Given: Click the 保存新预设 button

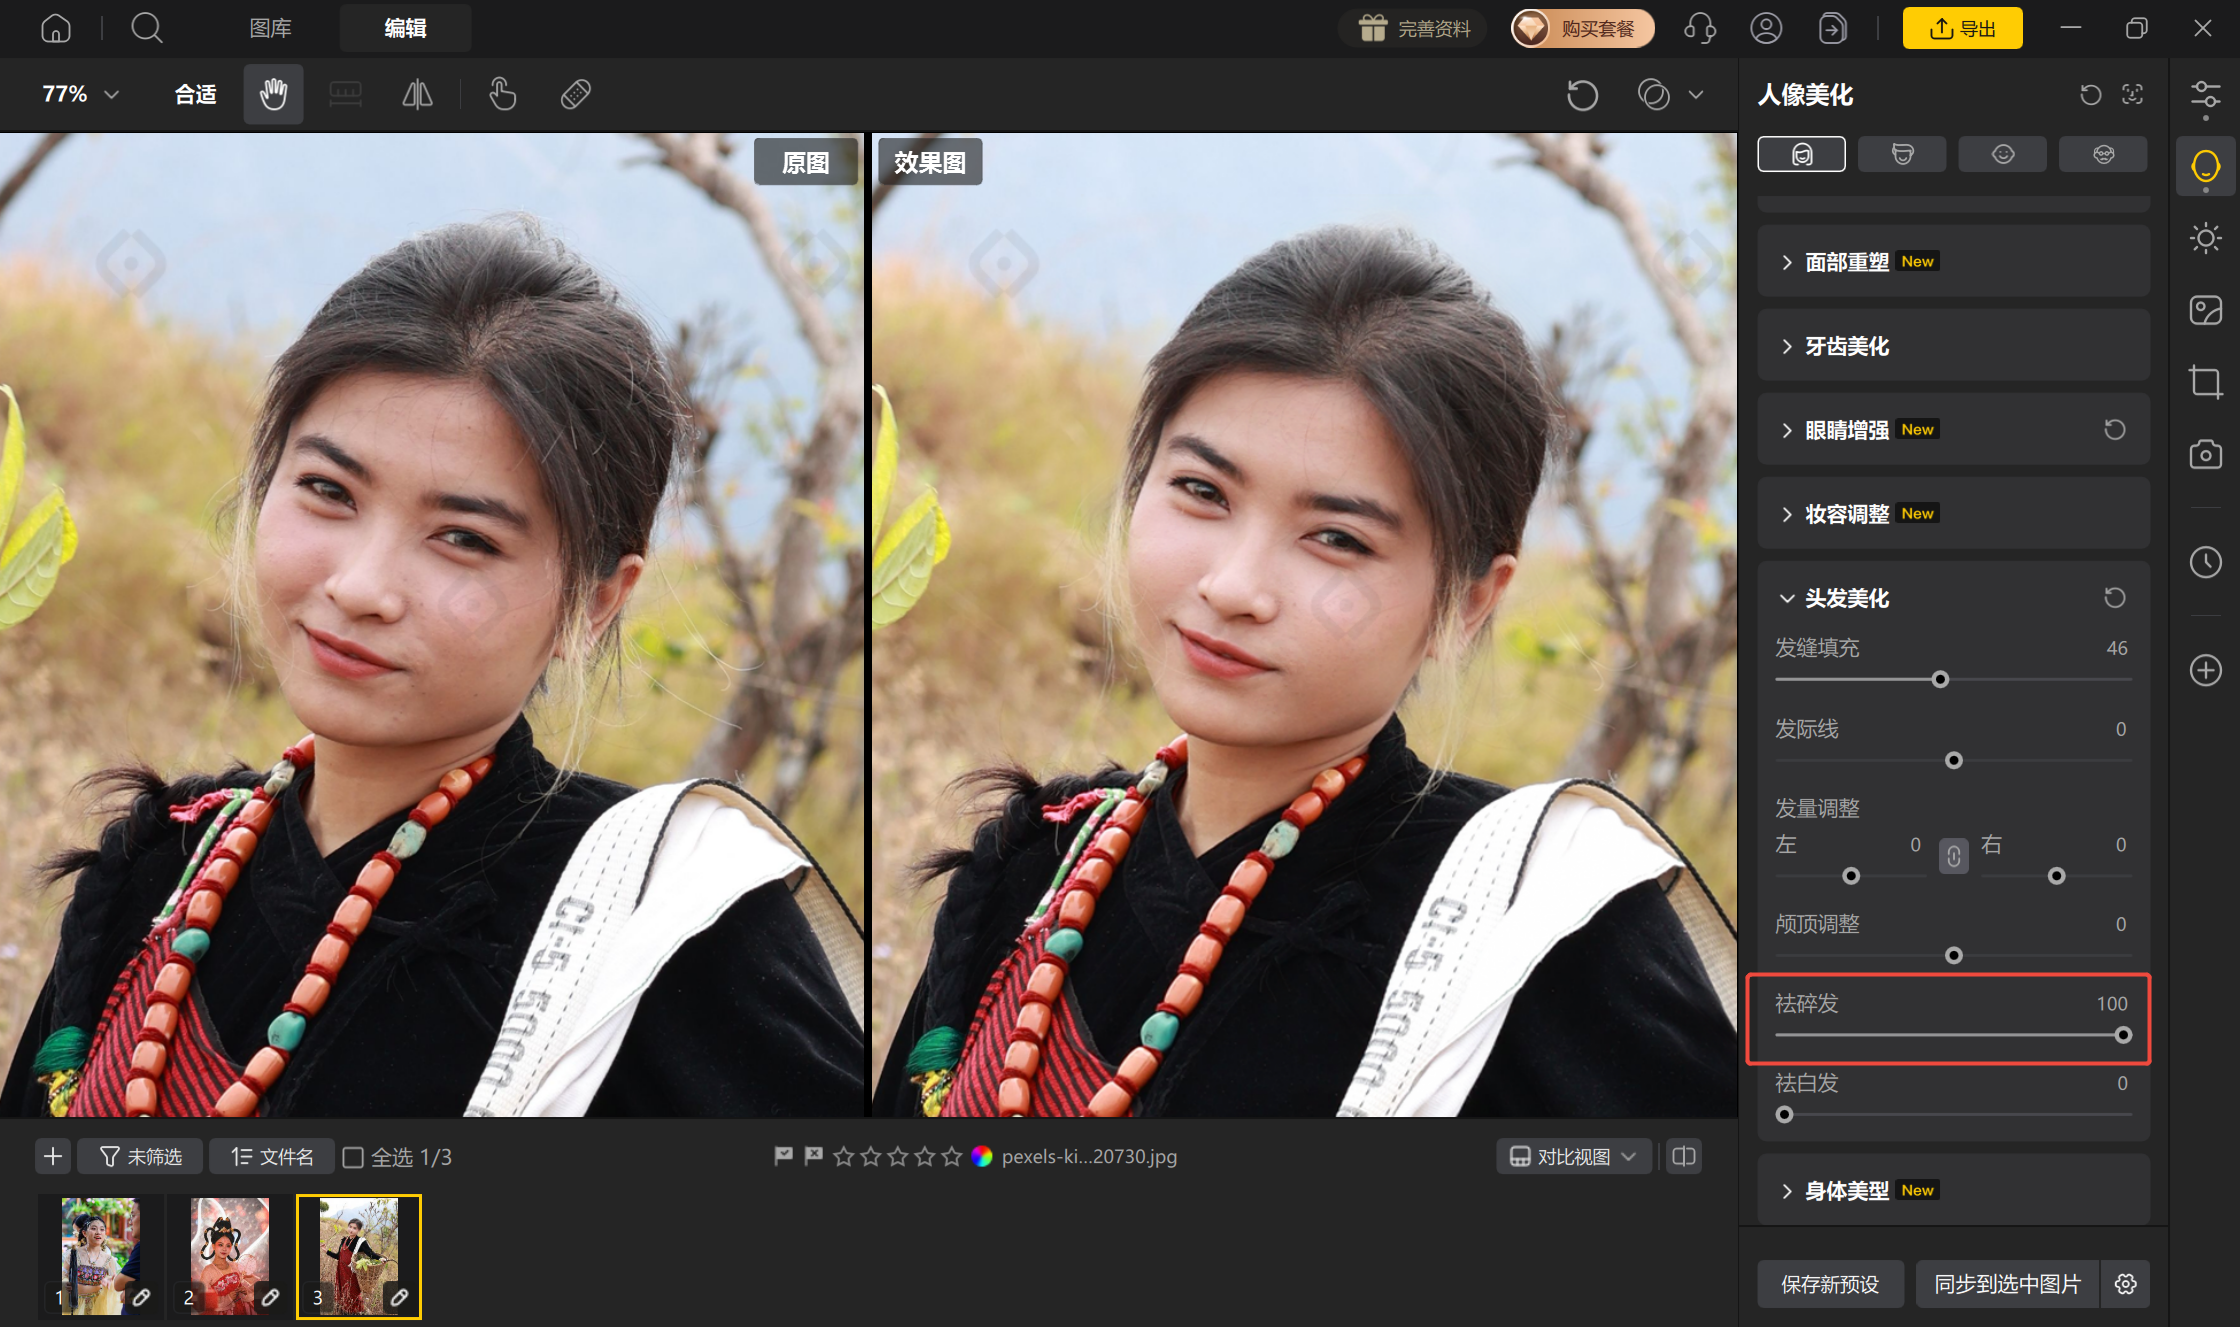Looking at the screenshot, I should pos(1830,1284).
